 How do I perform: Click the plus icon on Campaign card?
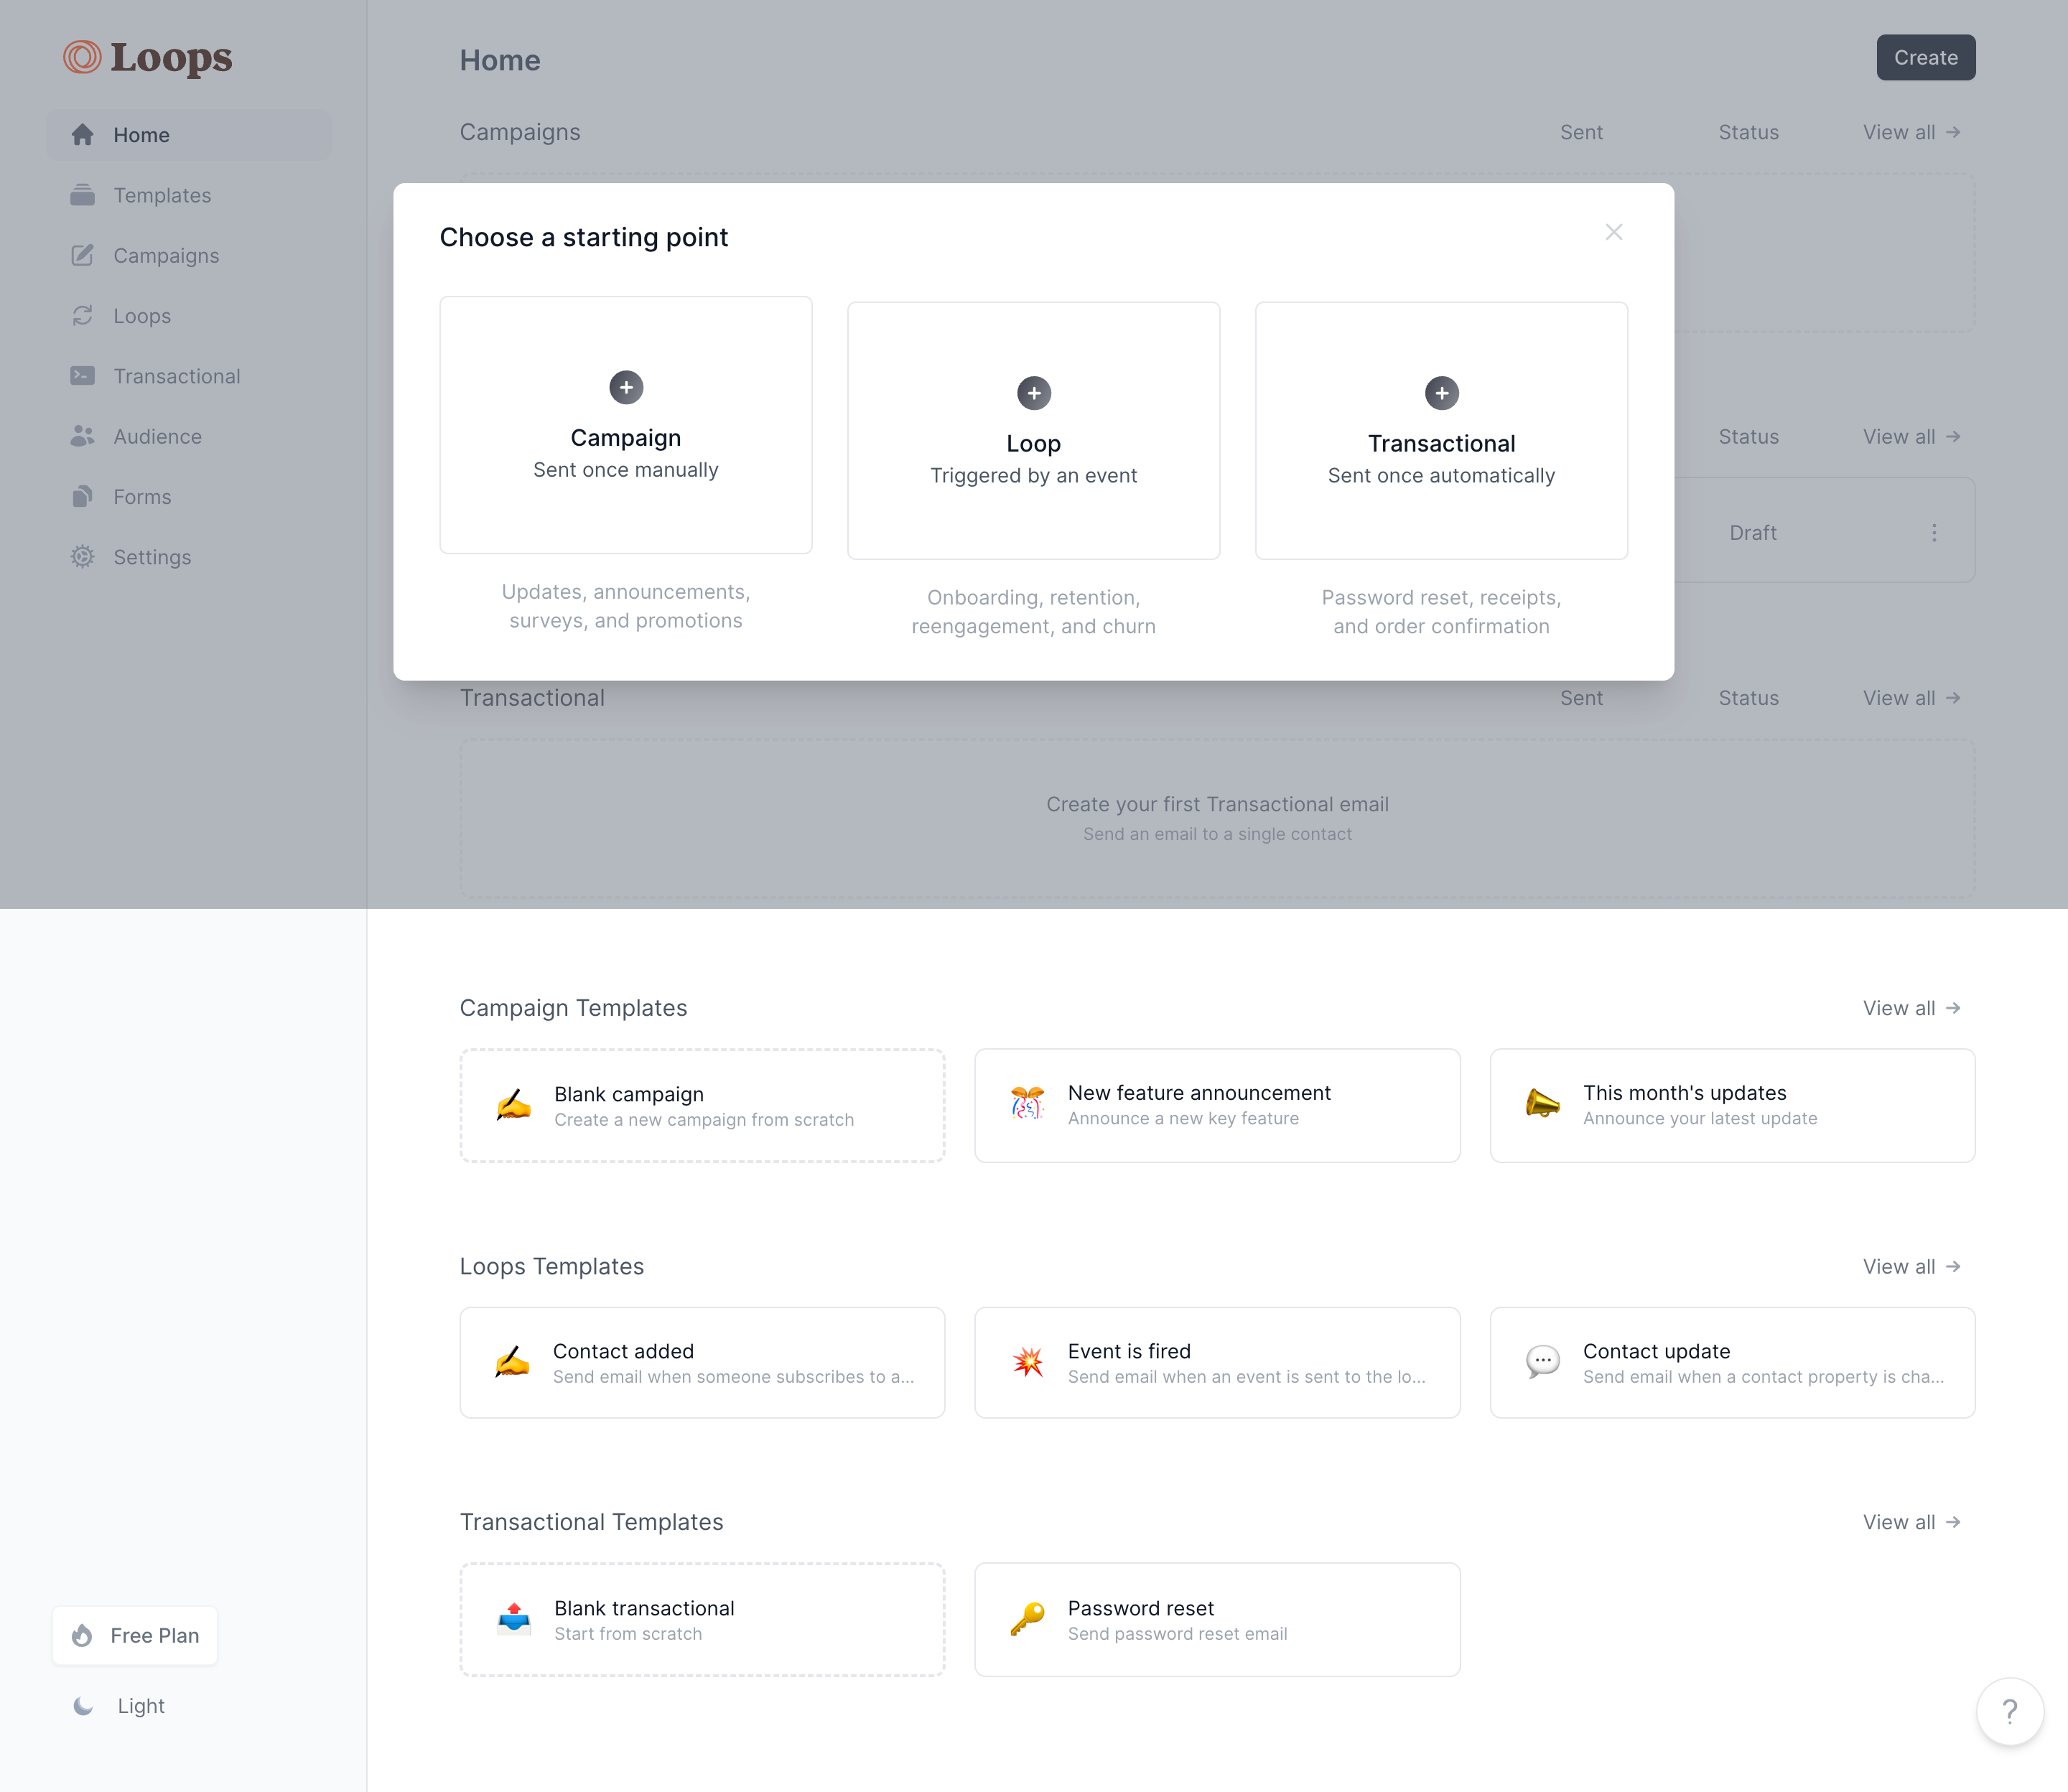pyautogui.click(x=626, y=387)
